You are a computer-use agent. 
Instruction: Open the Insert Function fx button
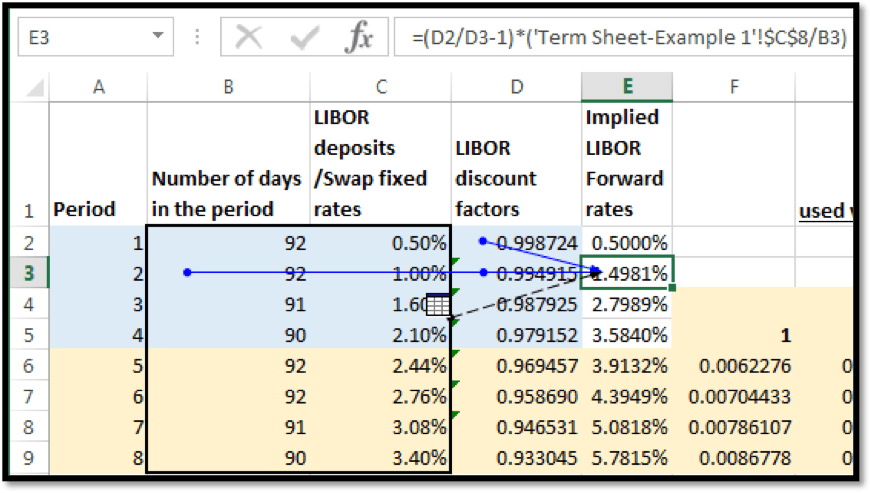point(359,37)
